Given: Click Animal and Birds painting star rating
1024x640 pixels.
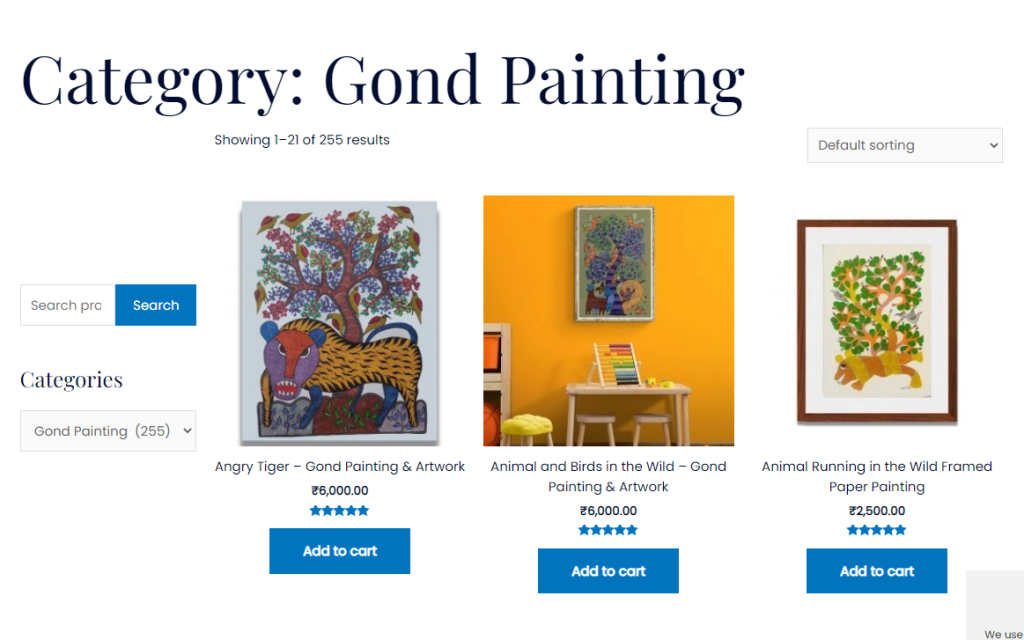Looking at the screenshot, I should (x=608, y=531).
